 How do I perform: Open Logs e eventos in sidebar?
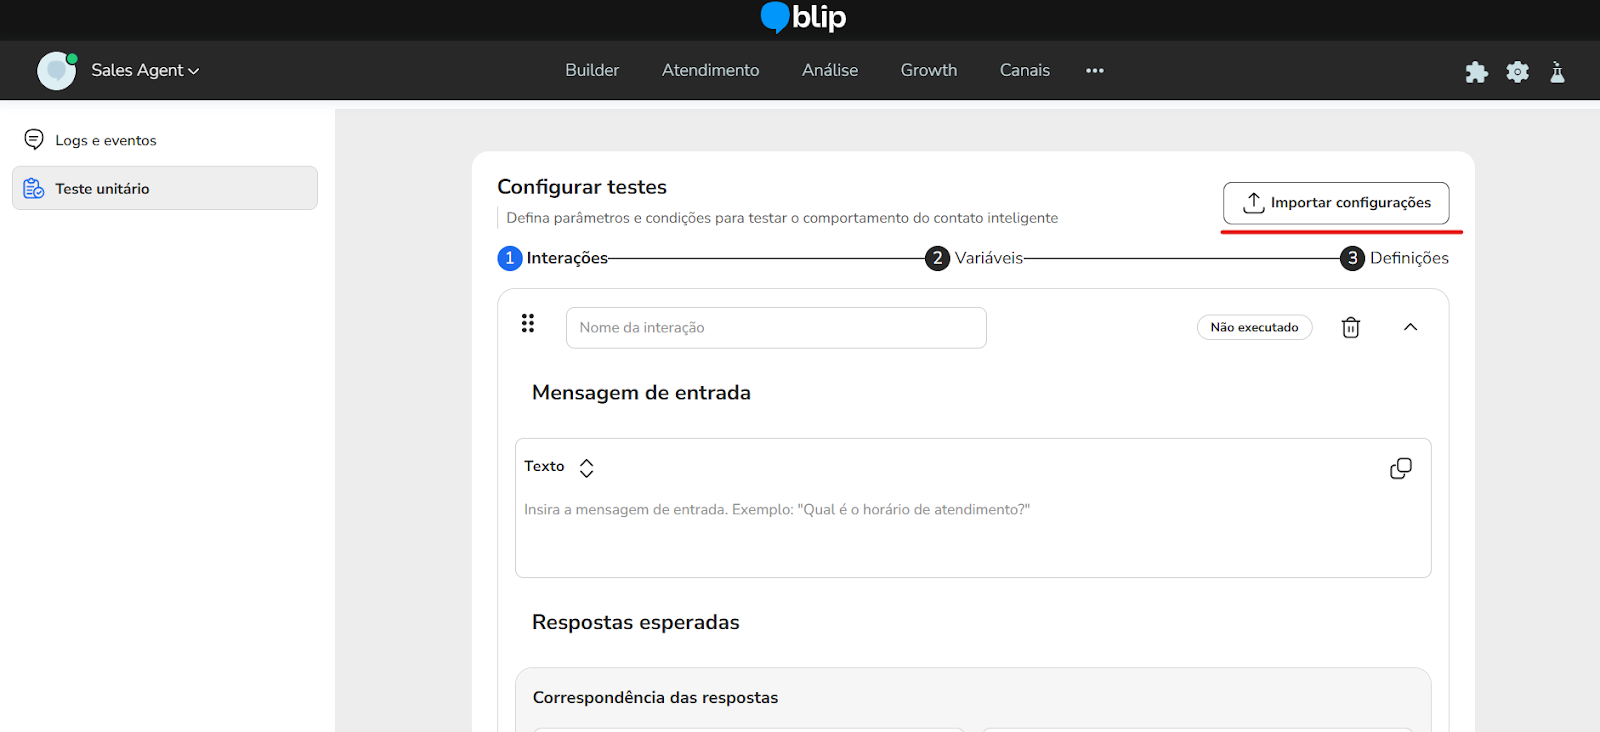106,140
